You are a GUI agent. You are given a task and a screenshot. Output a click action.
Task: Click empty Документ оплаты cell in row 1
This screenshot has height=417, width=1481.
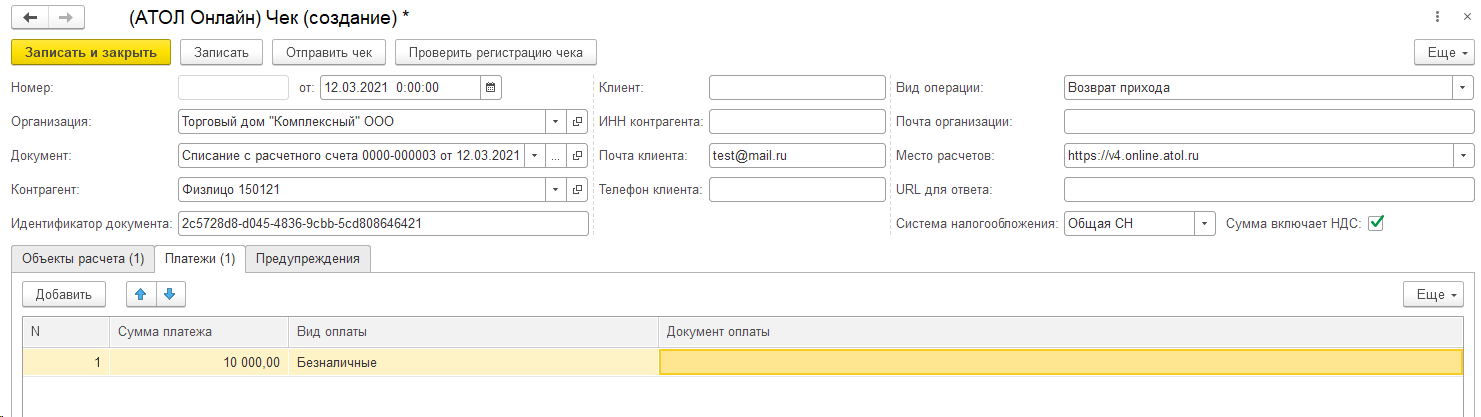point(1061,362)
